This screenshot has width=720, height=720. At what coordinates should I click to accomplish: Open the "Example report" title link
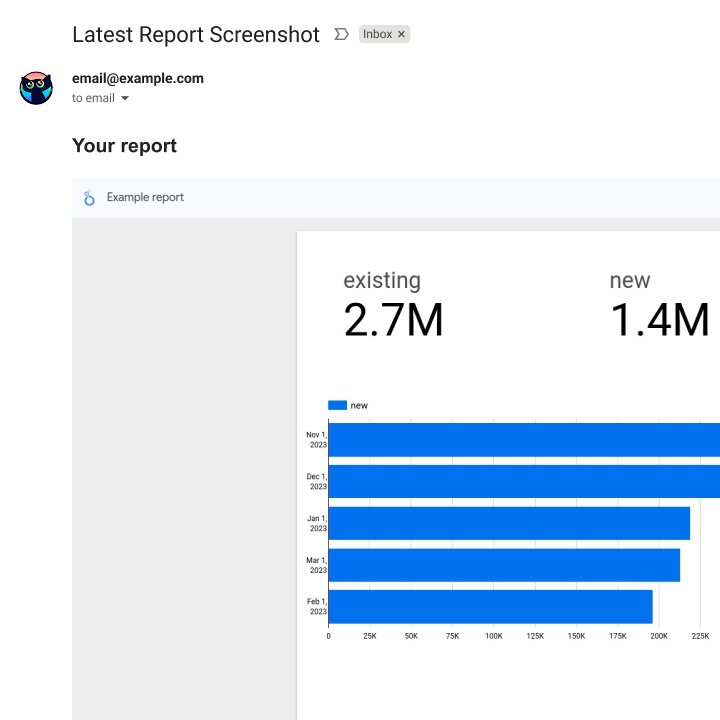click(145, 197)
